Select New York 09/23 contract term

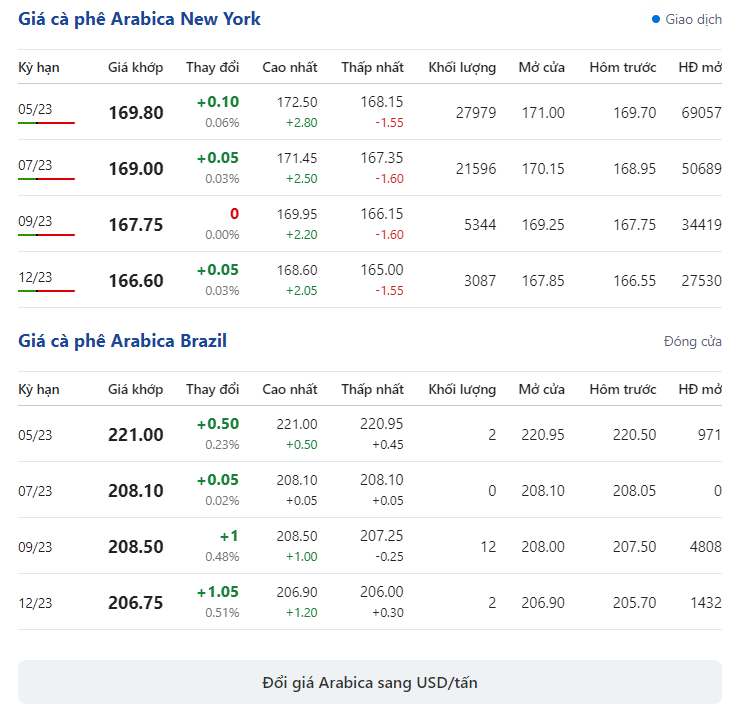[35, 221]
